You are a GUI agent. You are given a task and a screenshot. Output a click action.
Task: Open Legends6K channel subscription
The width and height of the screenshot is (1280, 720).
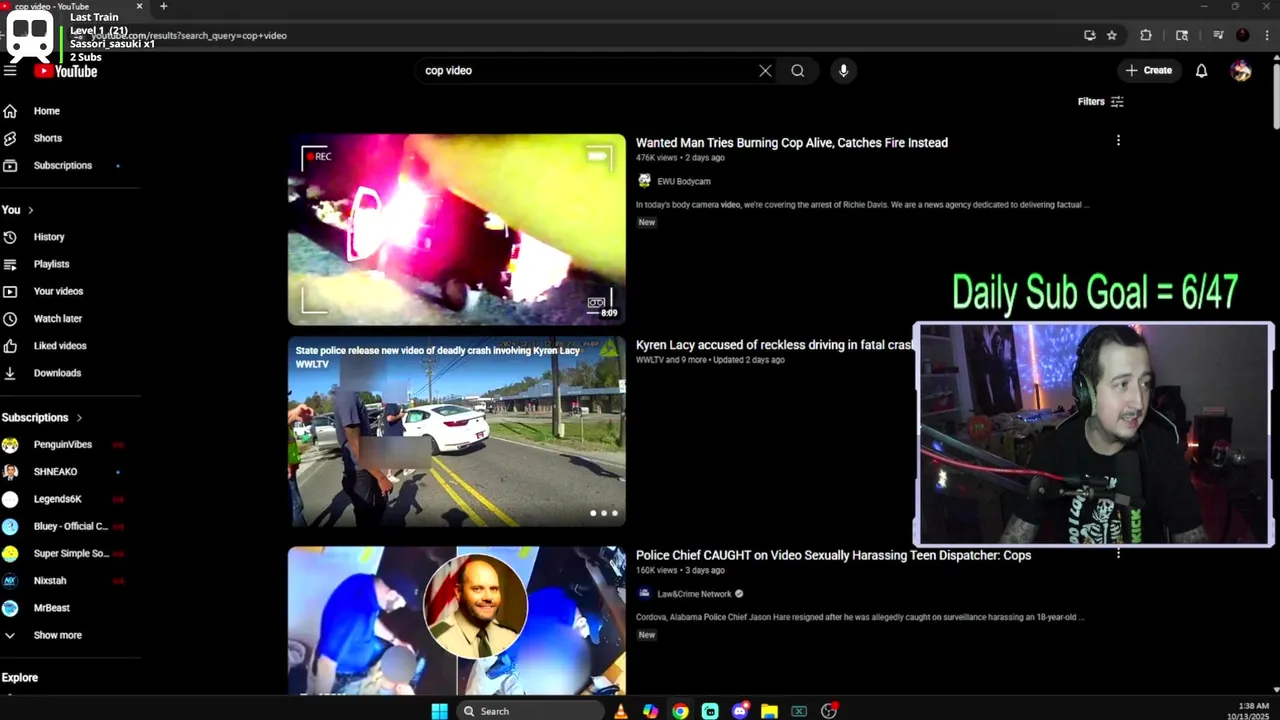(60, 498)
